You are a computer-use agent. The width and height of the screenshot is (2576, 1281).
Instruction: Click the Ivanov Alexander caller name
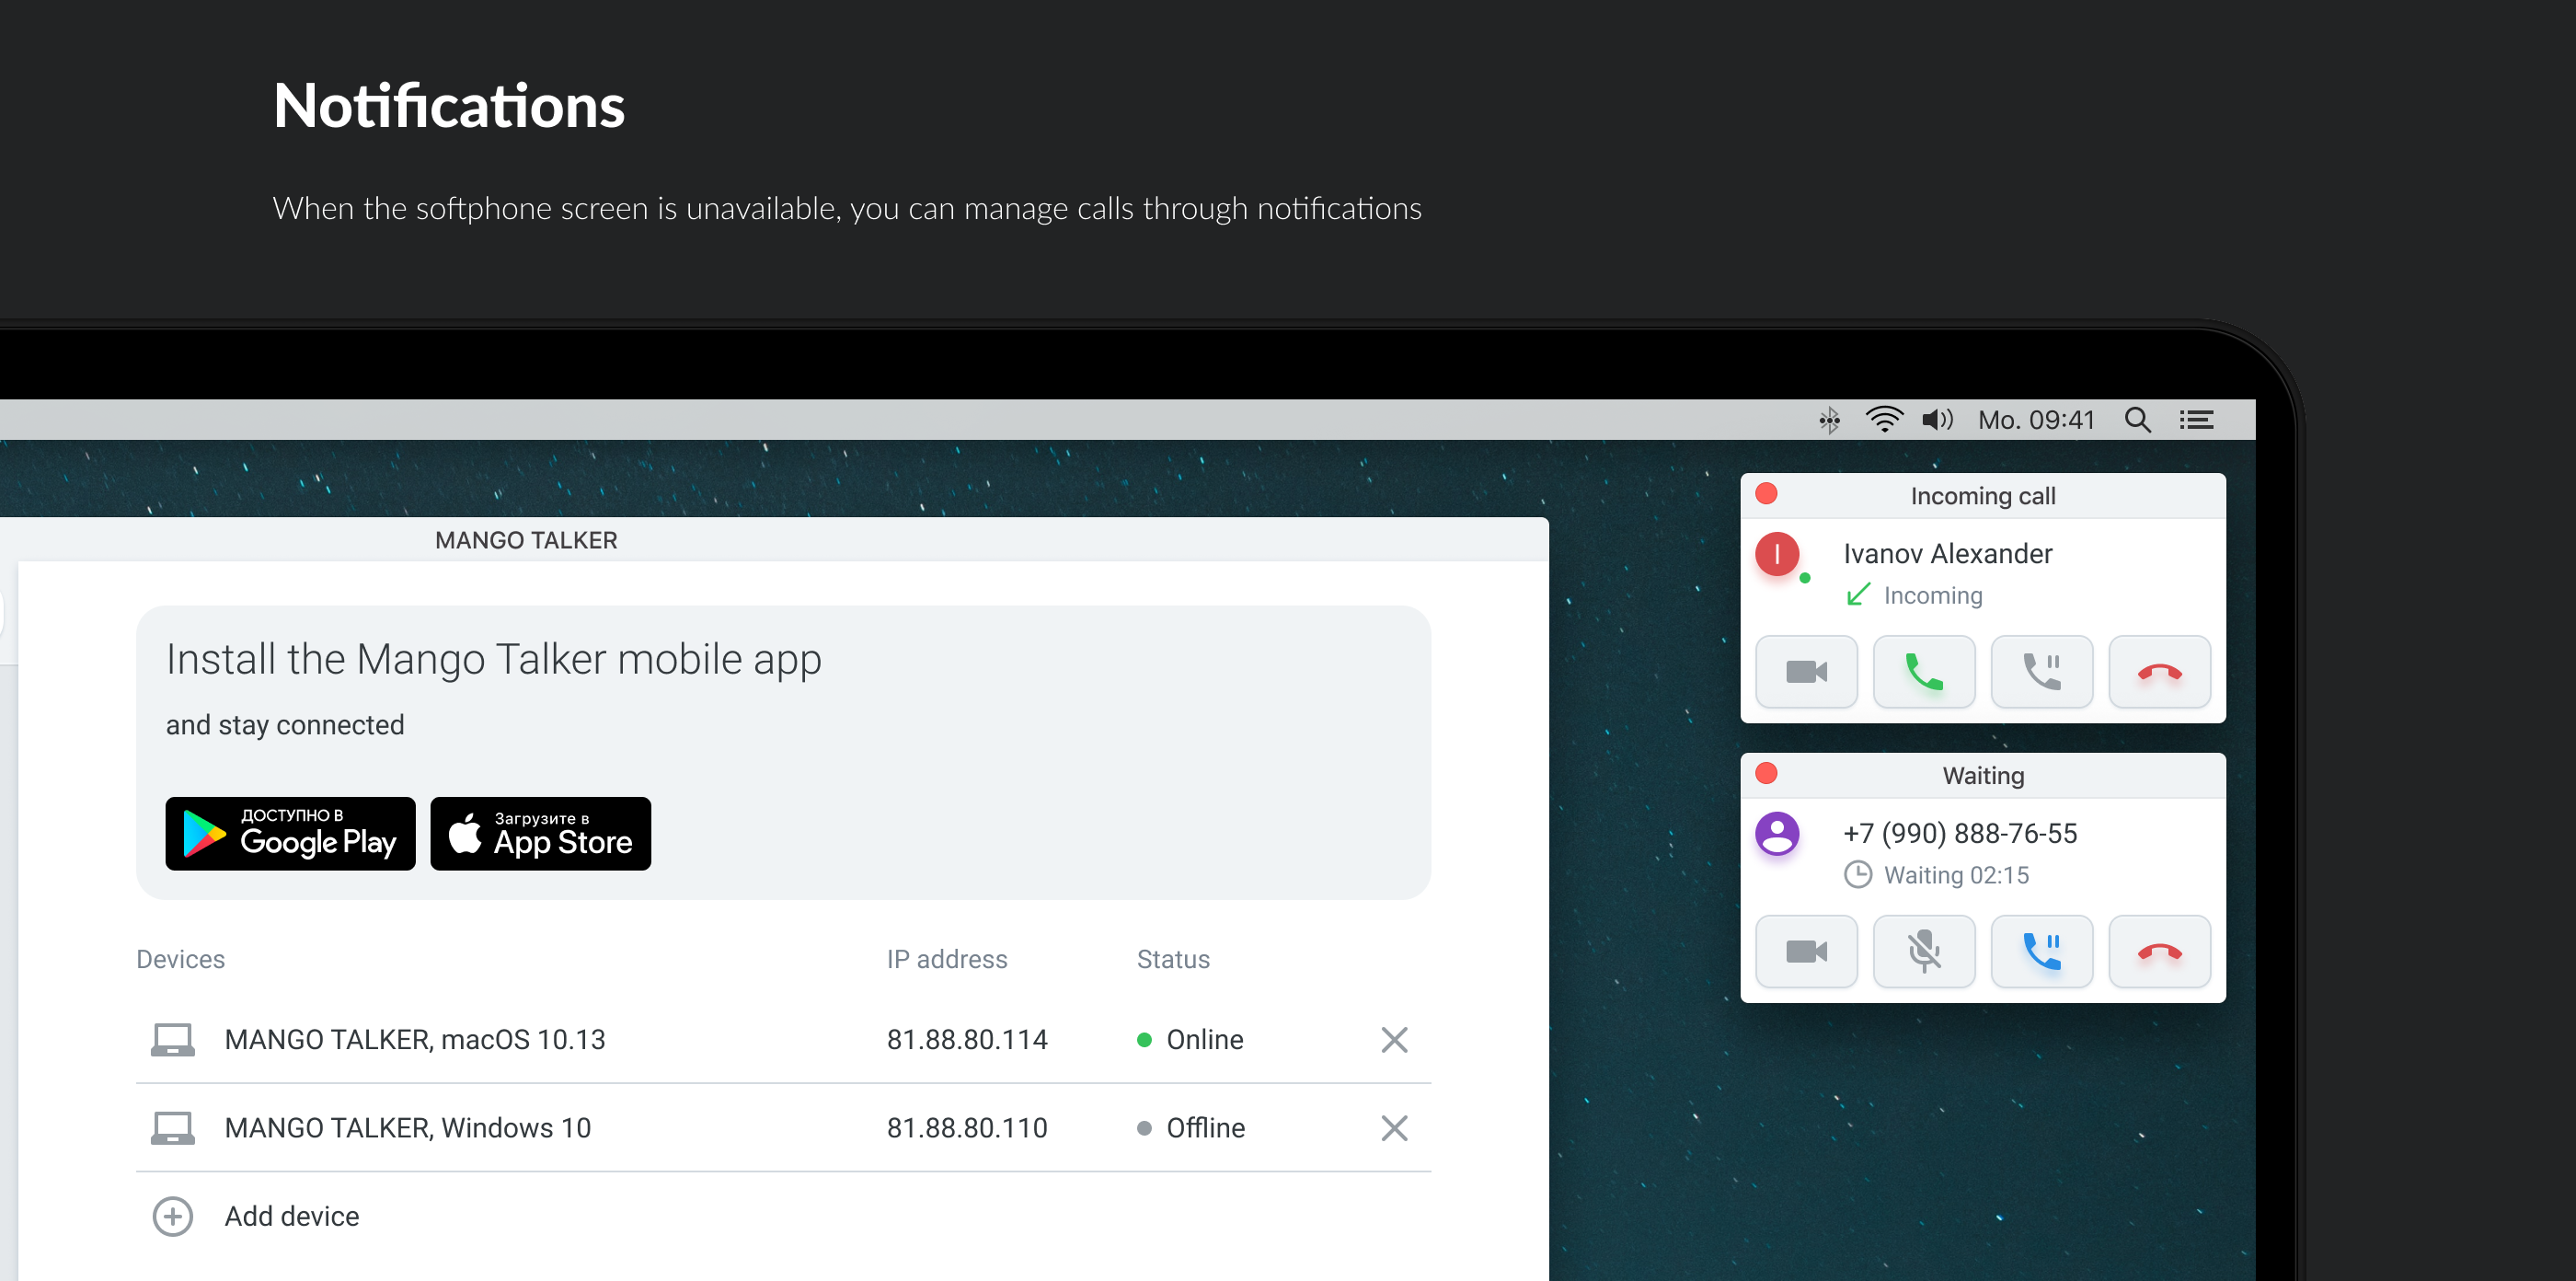(x=1948, y=554)
